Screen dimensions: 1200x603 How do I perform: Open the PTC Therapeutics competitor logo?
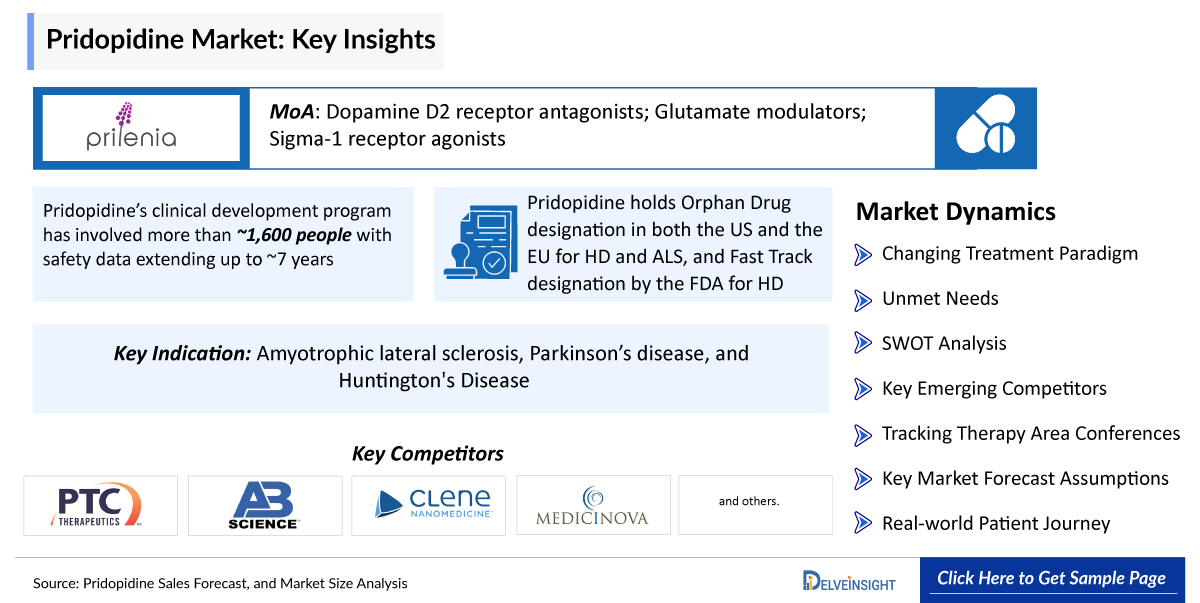[101, 505]
